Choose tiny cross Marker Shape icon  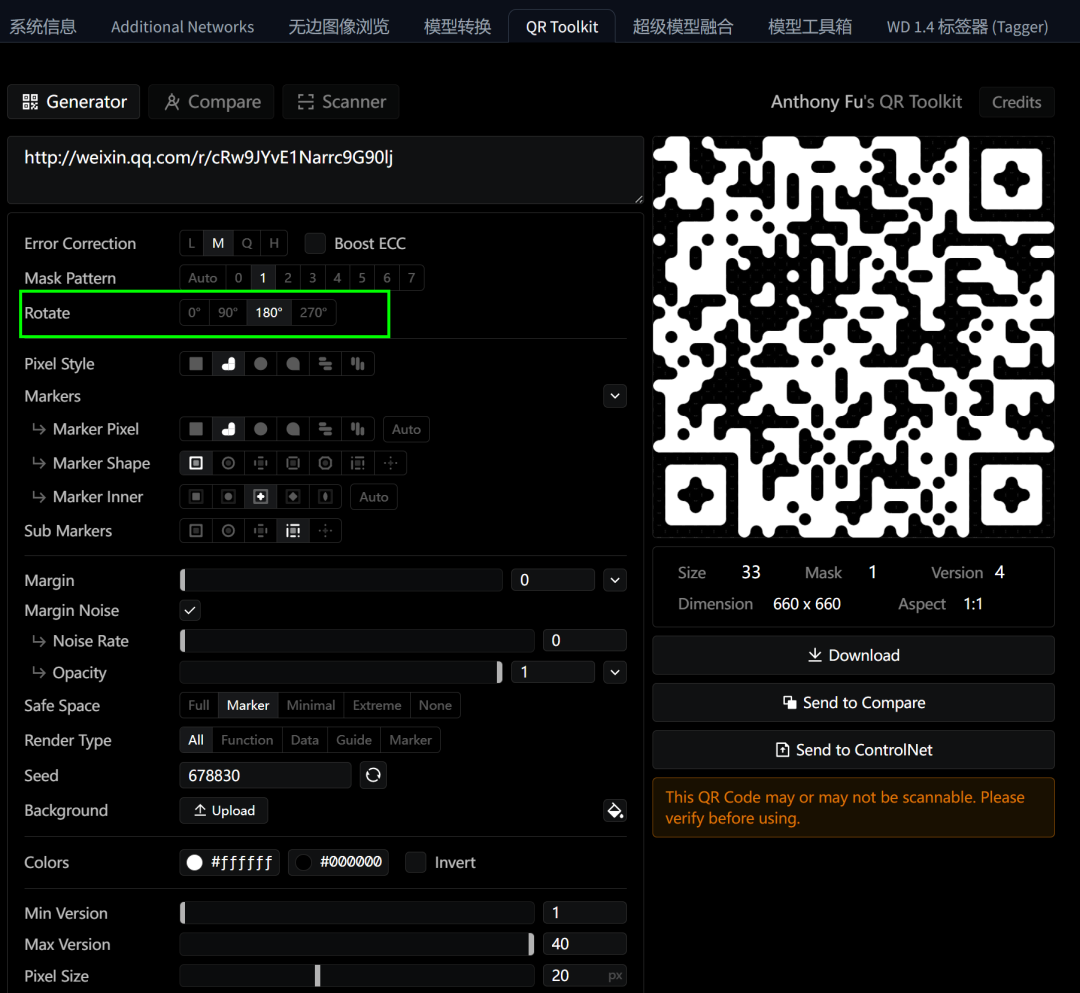click(391, 463)
